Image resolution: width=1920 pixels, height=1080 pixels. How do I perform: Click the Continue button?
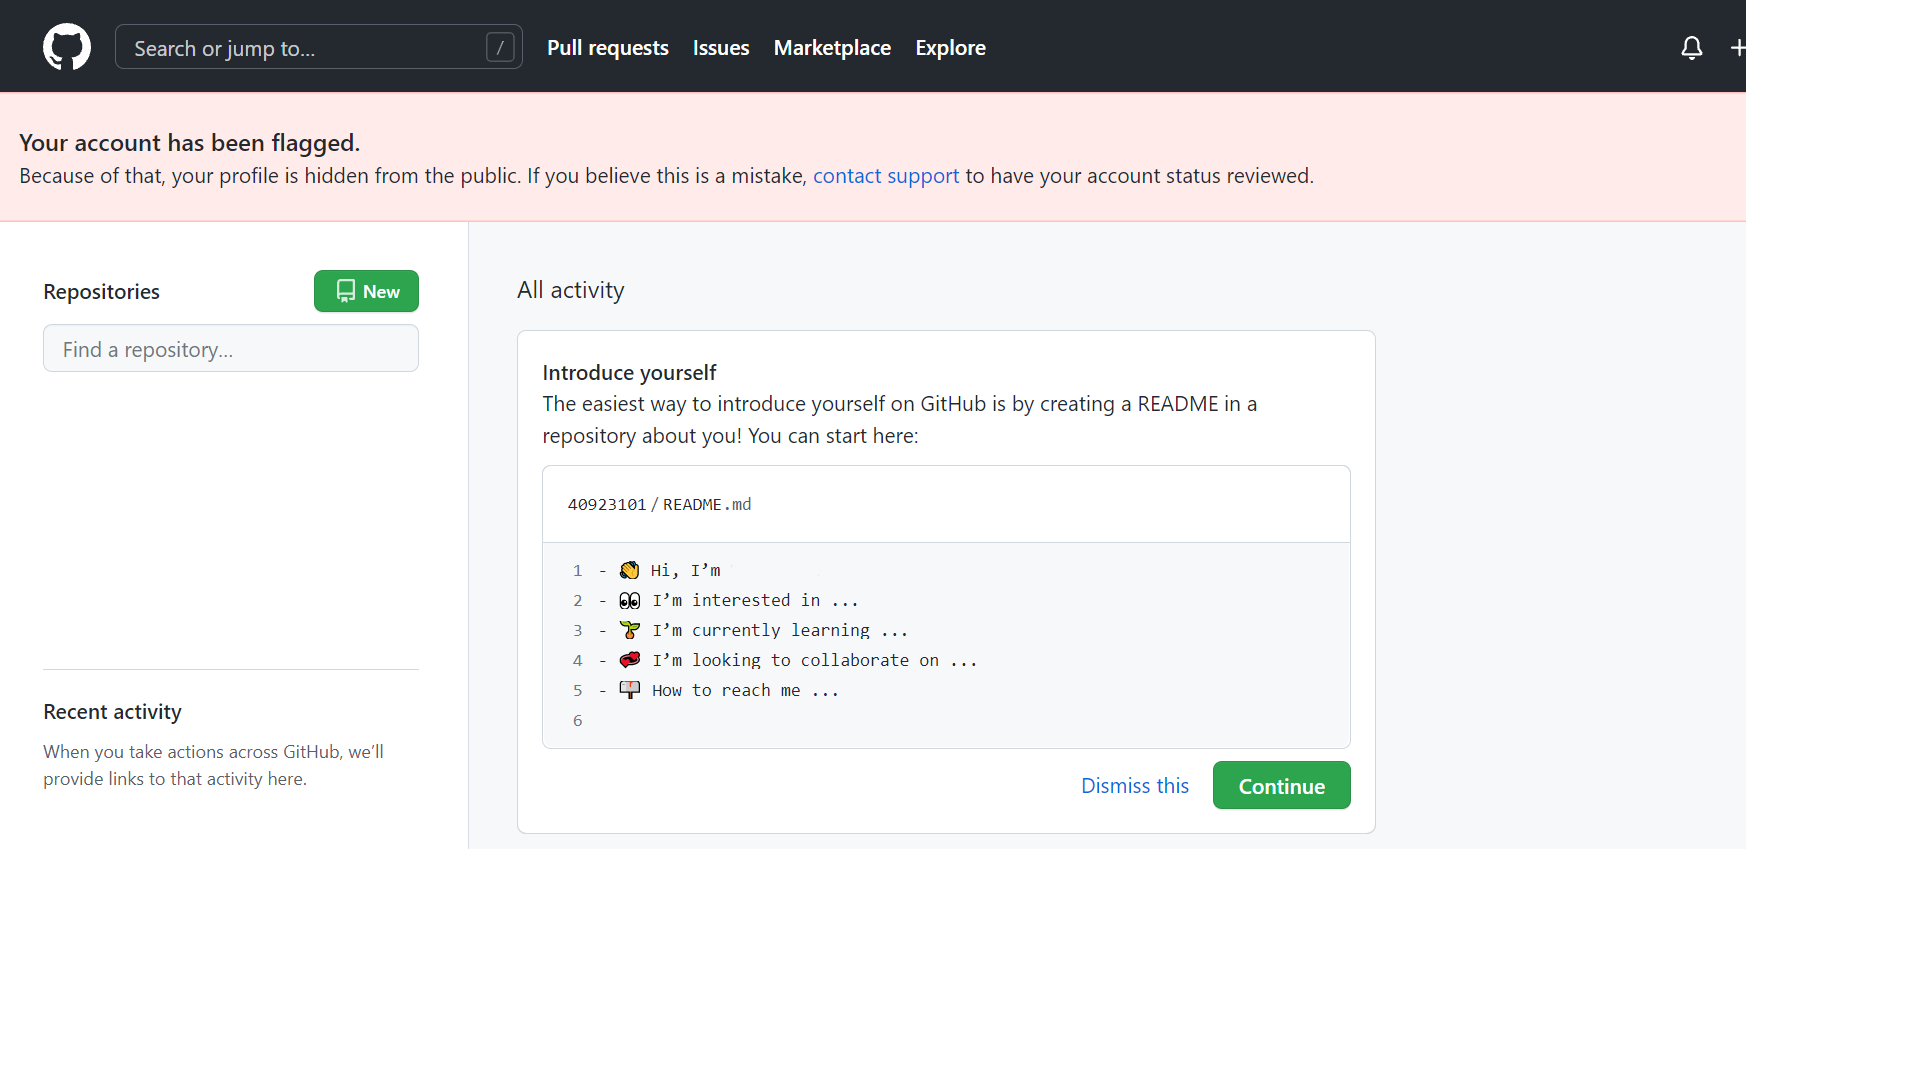(x=1281, y=786)
